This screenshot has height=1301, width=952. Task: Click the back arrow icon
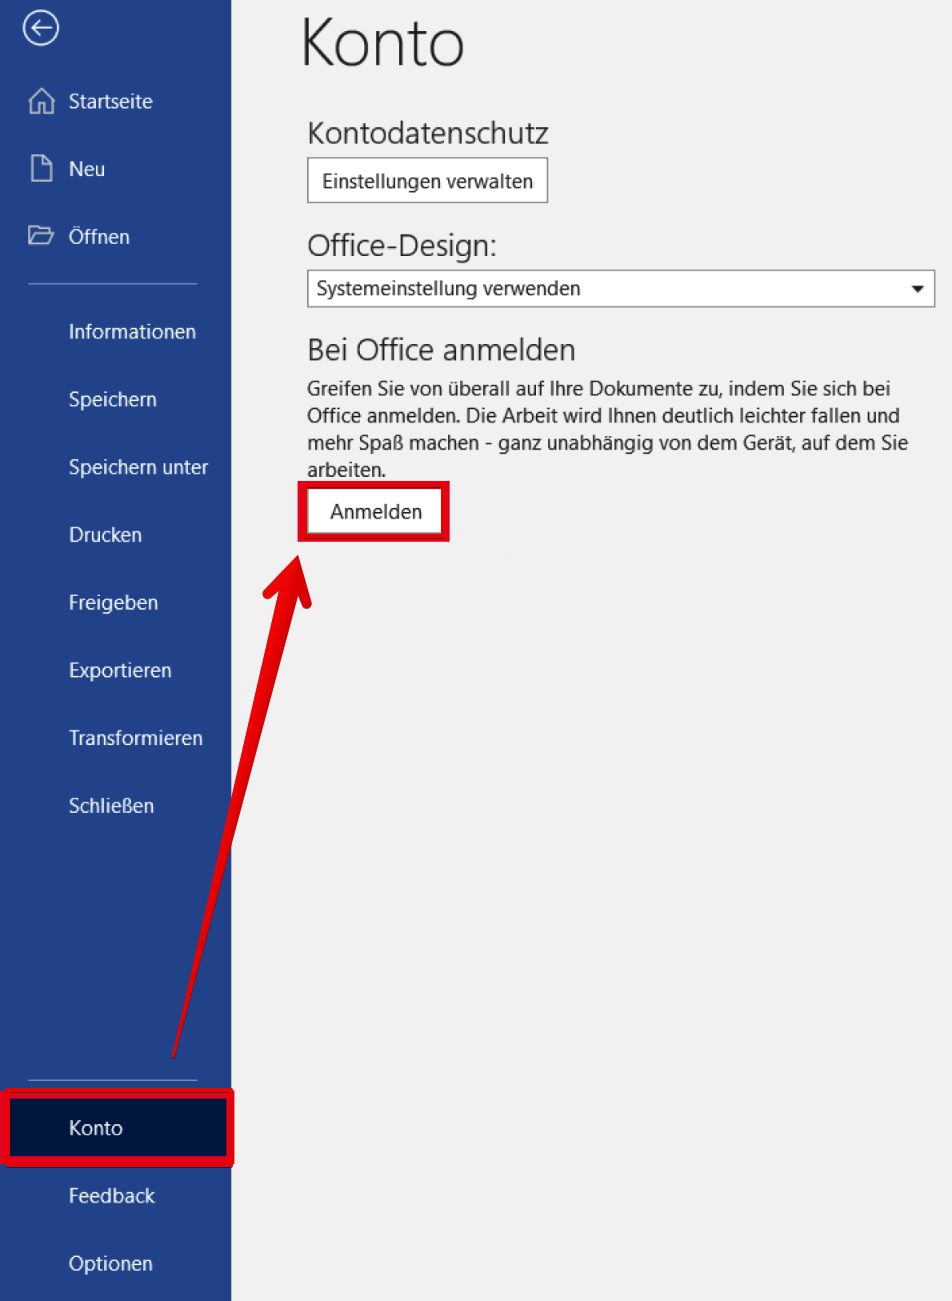40,28
